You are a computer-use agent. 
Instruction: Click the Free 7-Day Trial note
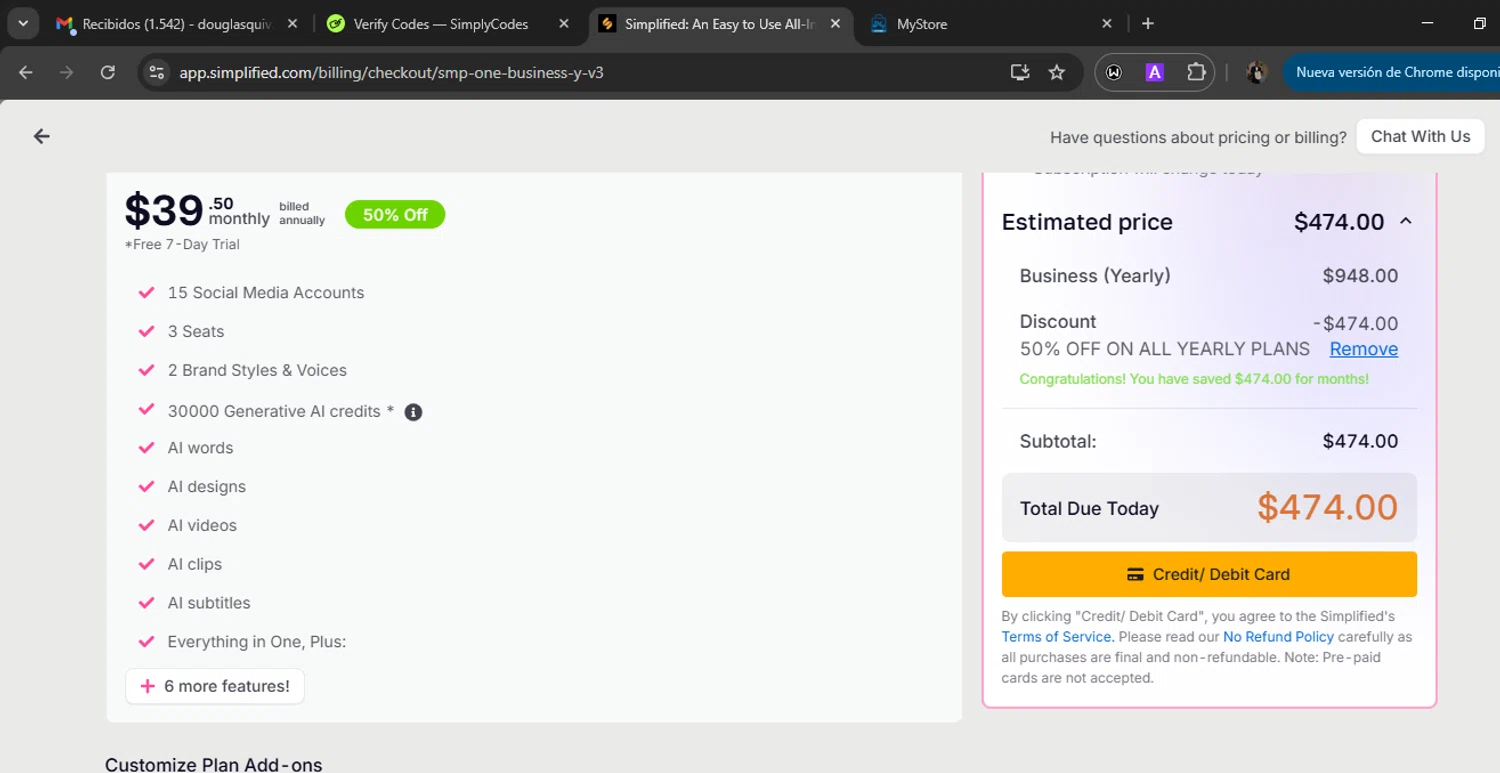(x=182, y=244)
